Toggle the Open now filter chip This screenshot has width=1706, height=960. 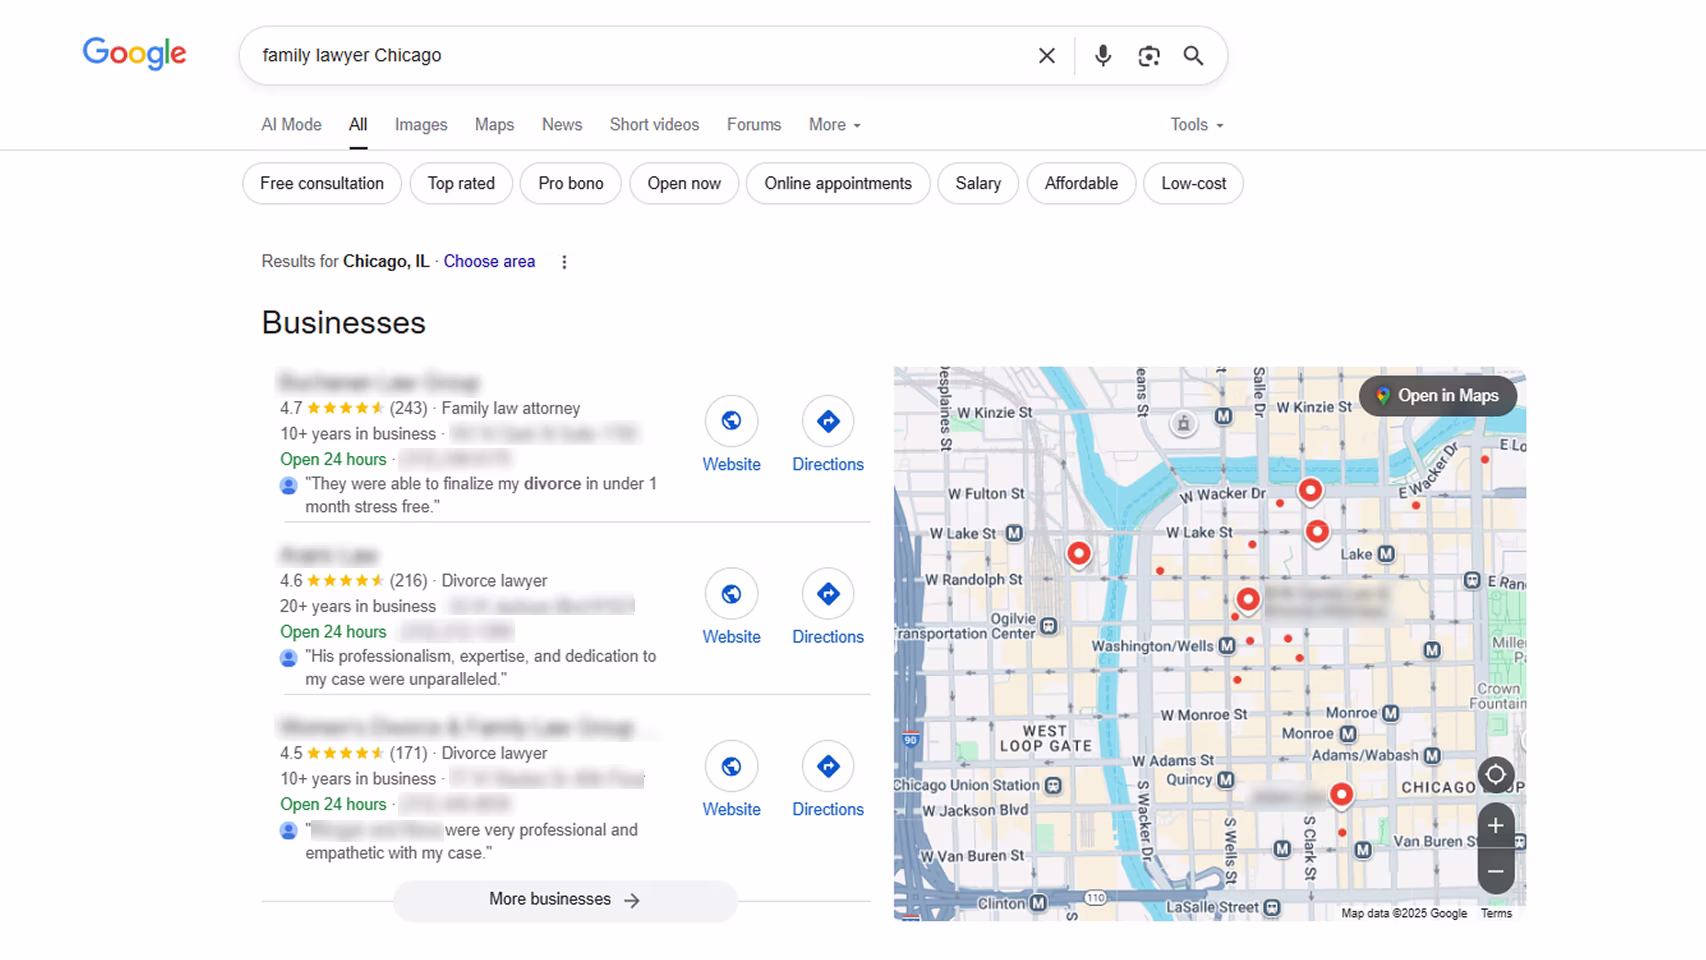click(684, 183)
